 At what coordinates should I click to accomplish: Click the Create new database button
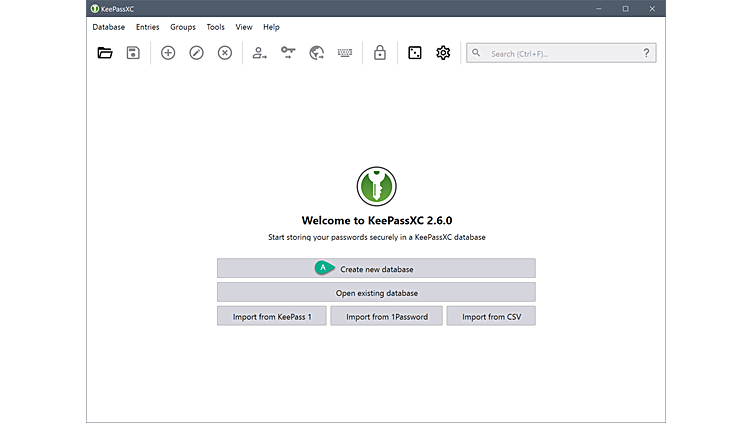click(376, 269)
